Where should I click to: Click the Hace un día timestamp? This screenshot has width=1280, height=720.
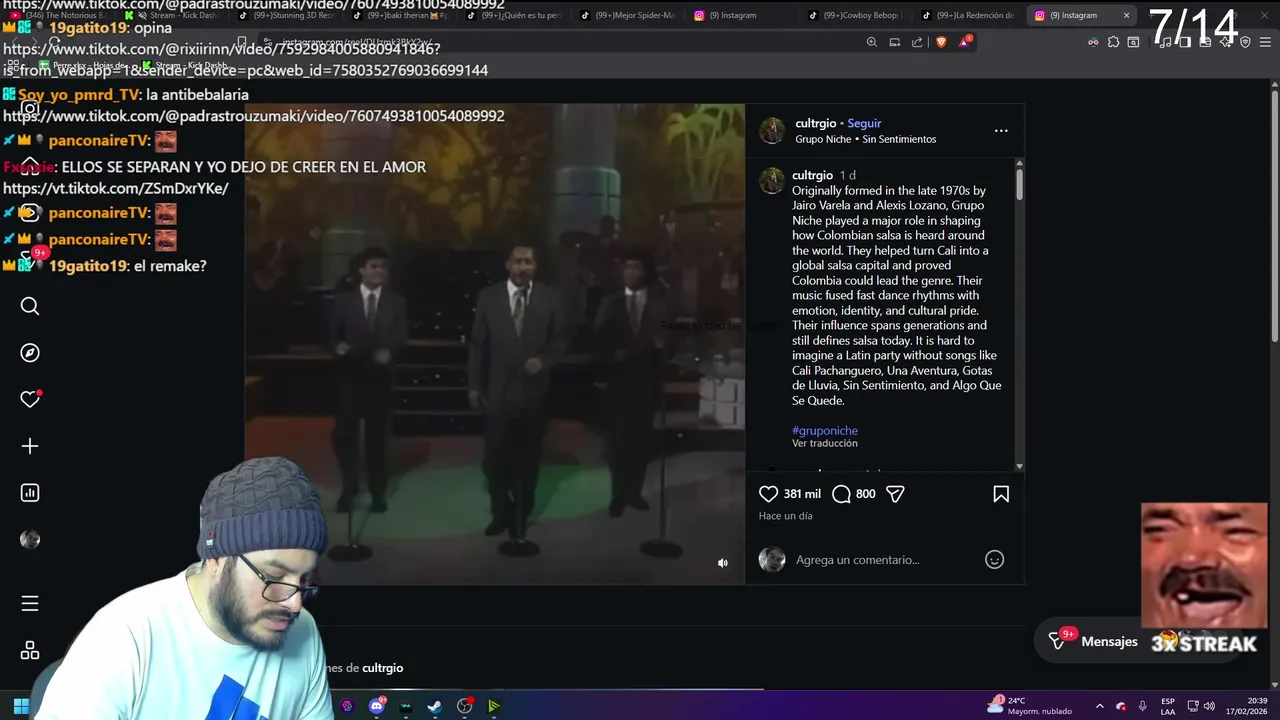pos(785,516)
